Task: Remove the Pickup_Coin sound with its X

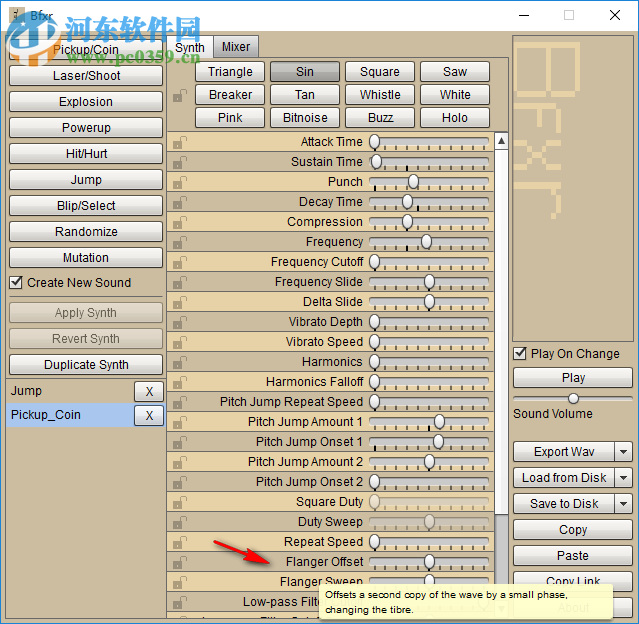Action: [149, 415]
